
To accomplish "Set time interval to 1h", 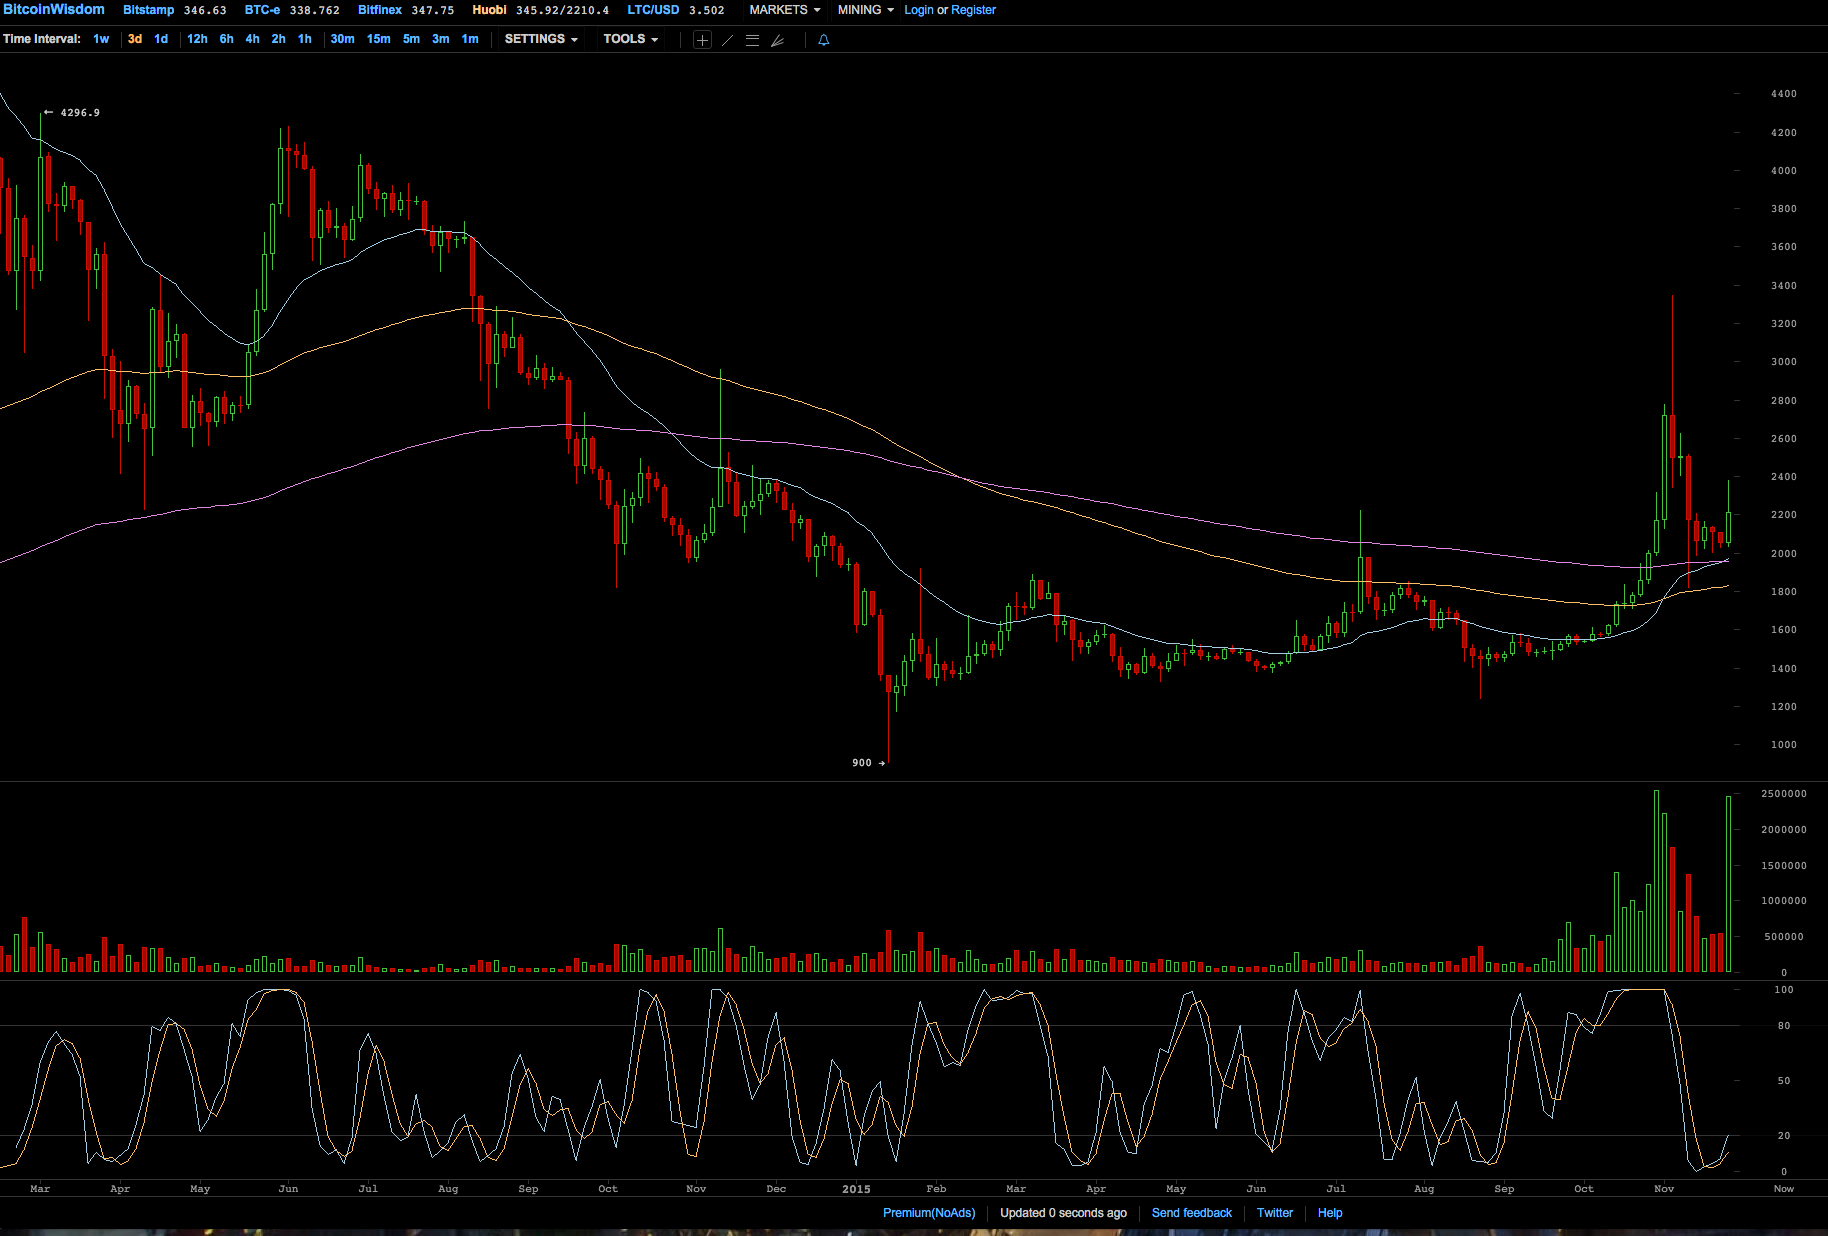I will tap(304, 39).
